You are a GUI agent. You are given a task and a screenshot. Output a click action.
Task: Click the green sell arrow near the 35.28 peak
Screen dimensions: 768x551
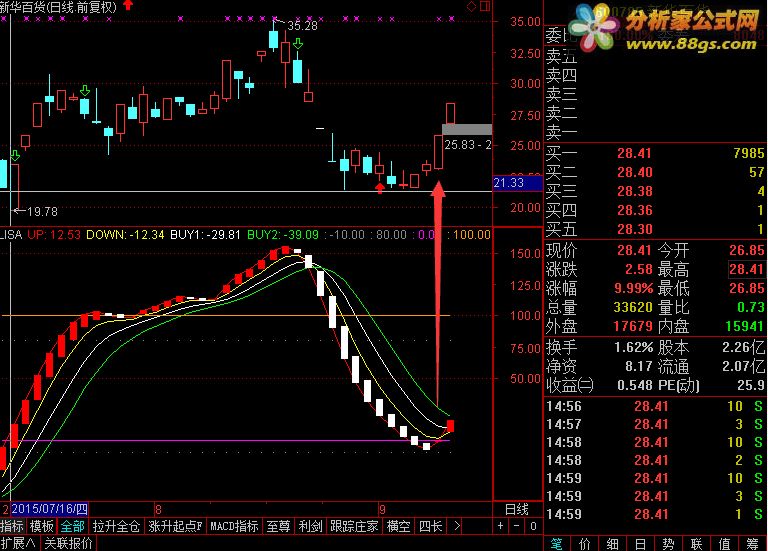tap(298, 44)
